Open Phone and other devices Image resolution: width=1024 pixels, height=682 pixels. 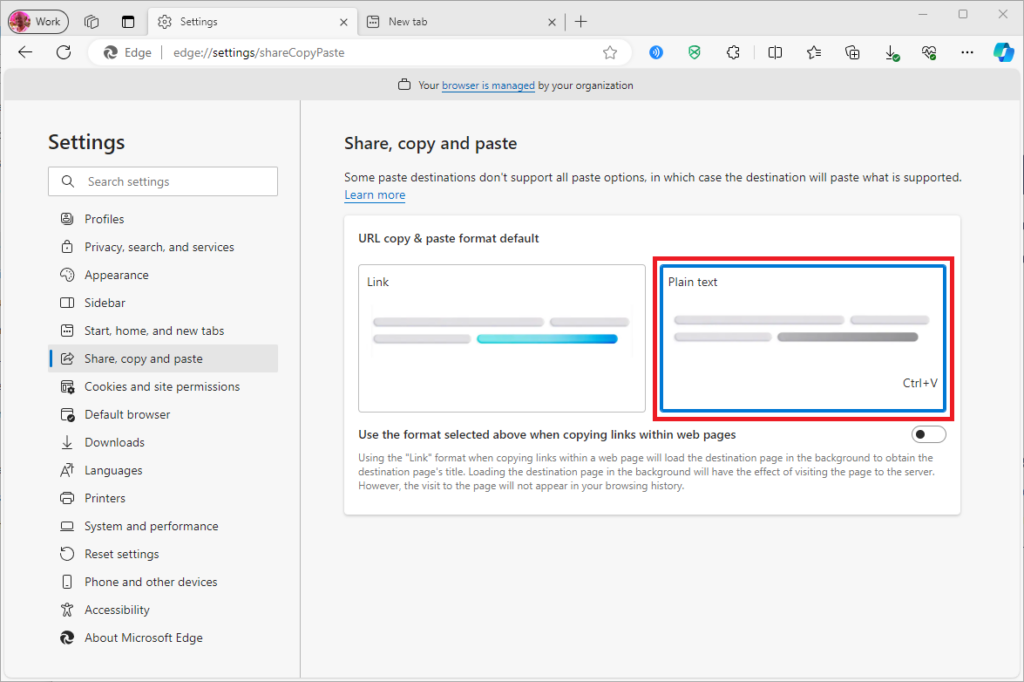163,582
